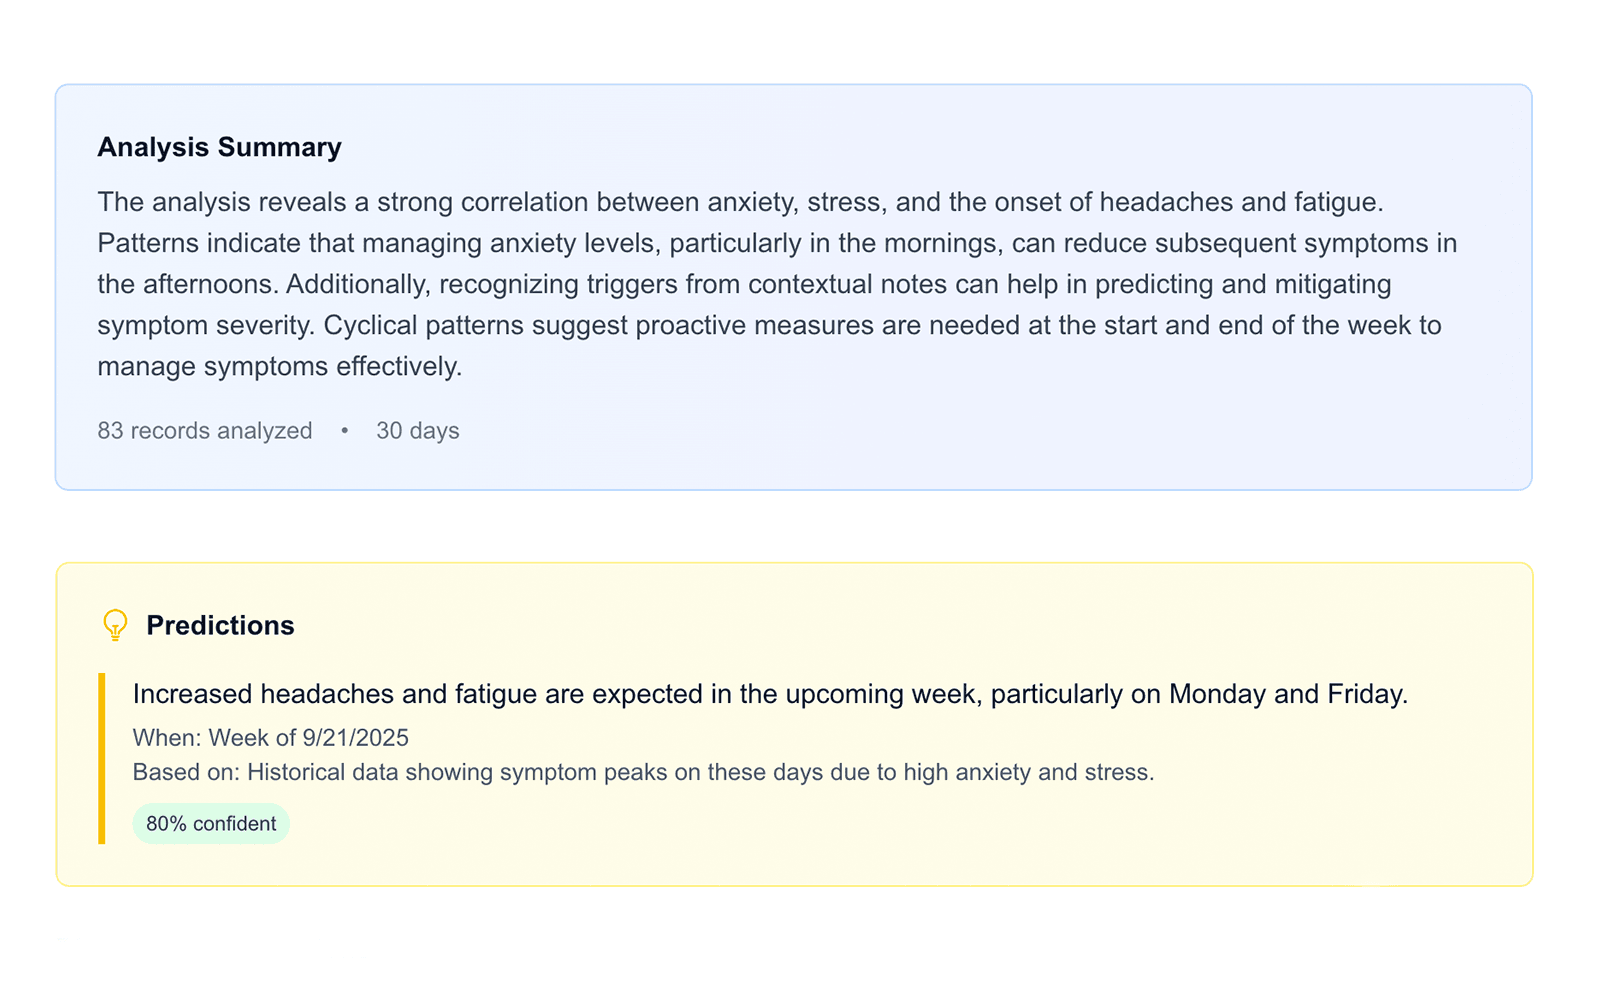The width and height of the screenshot is (1600, 1000).
Task: Click the date '9/21/2025'
Action: pos(355,738)
